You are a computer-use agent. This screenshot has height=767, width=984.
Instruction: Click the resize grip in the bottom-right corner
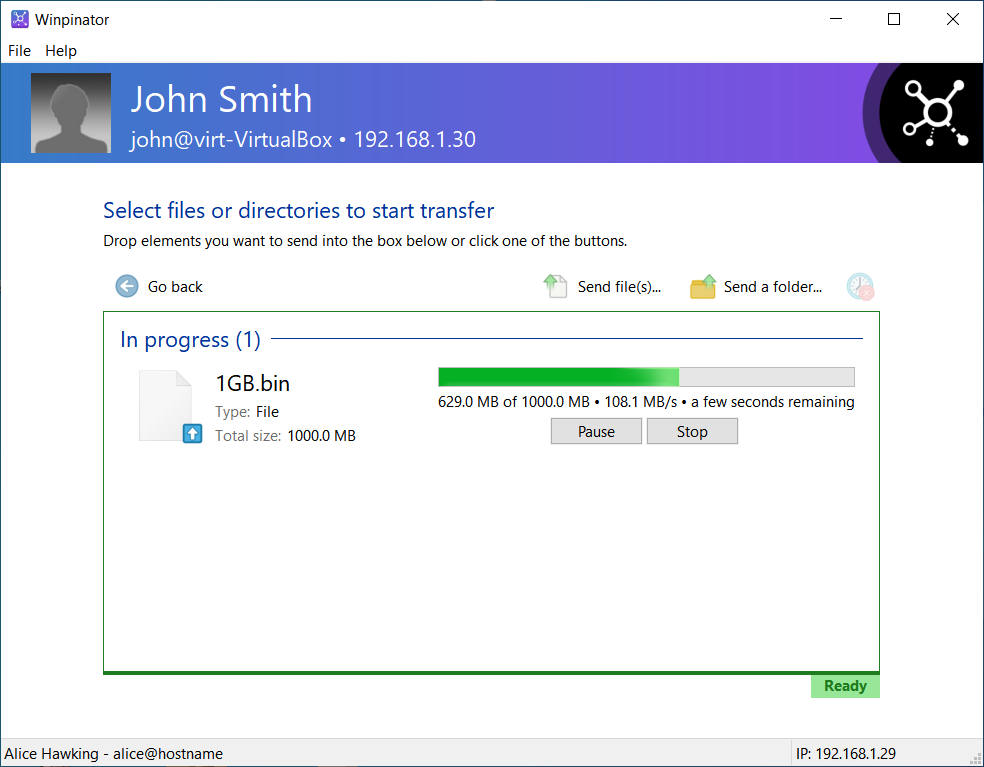tap(977, 760)
